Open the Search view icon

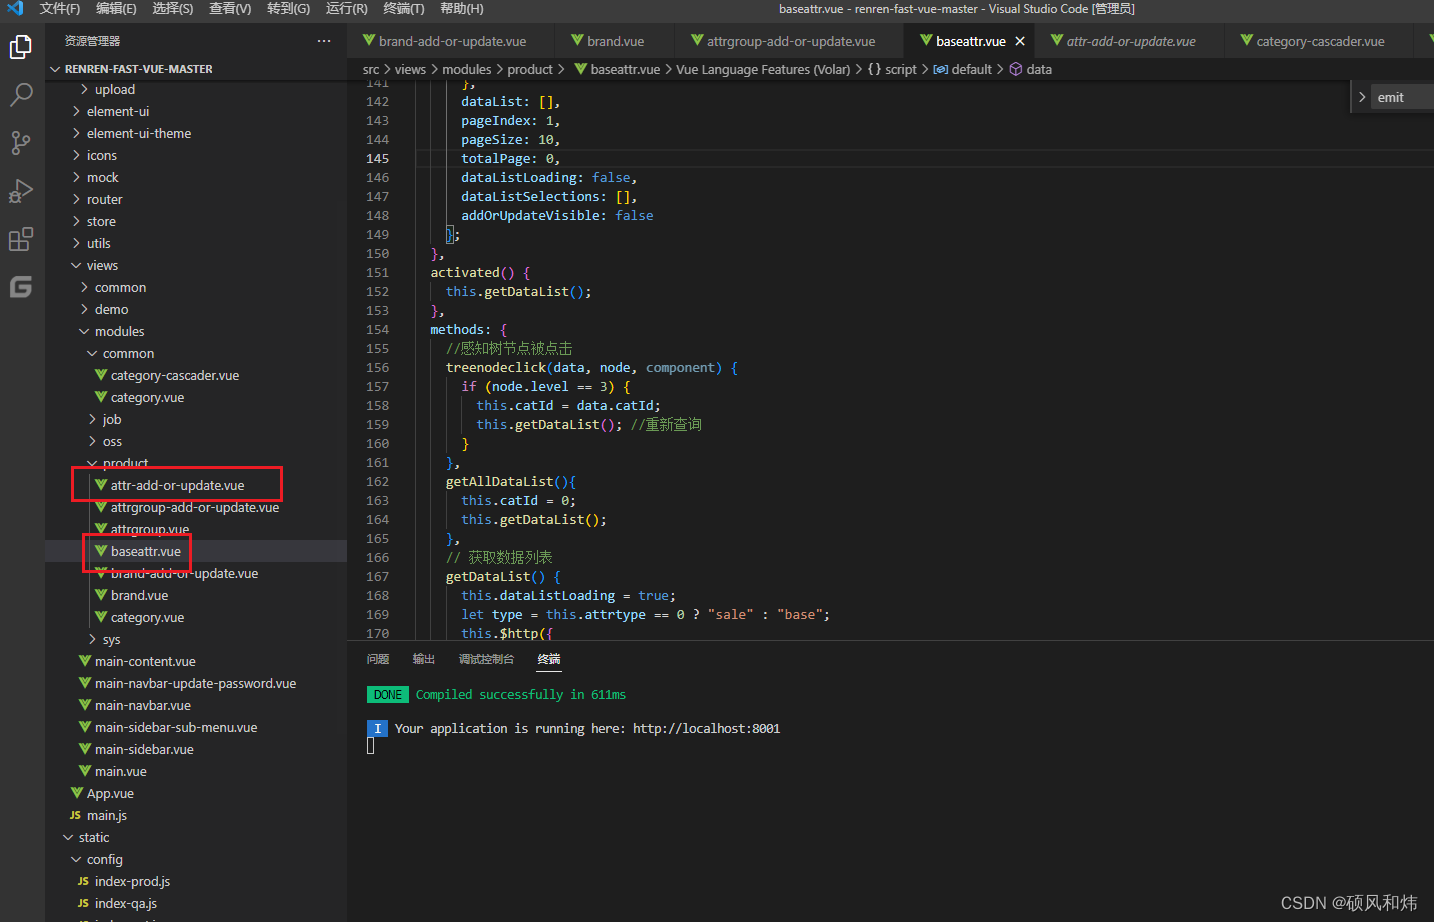pyautogui.click(x=21, y=95)
